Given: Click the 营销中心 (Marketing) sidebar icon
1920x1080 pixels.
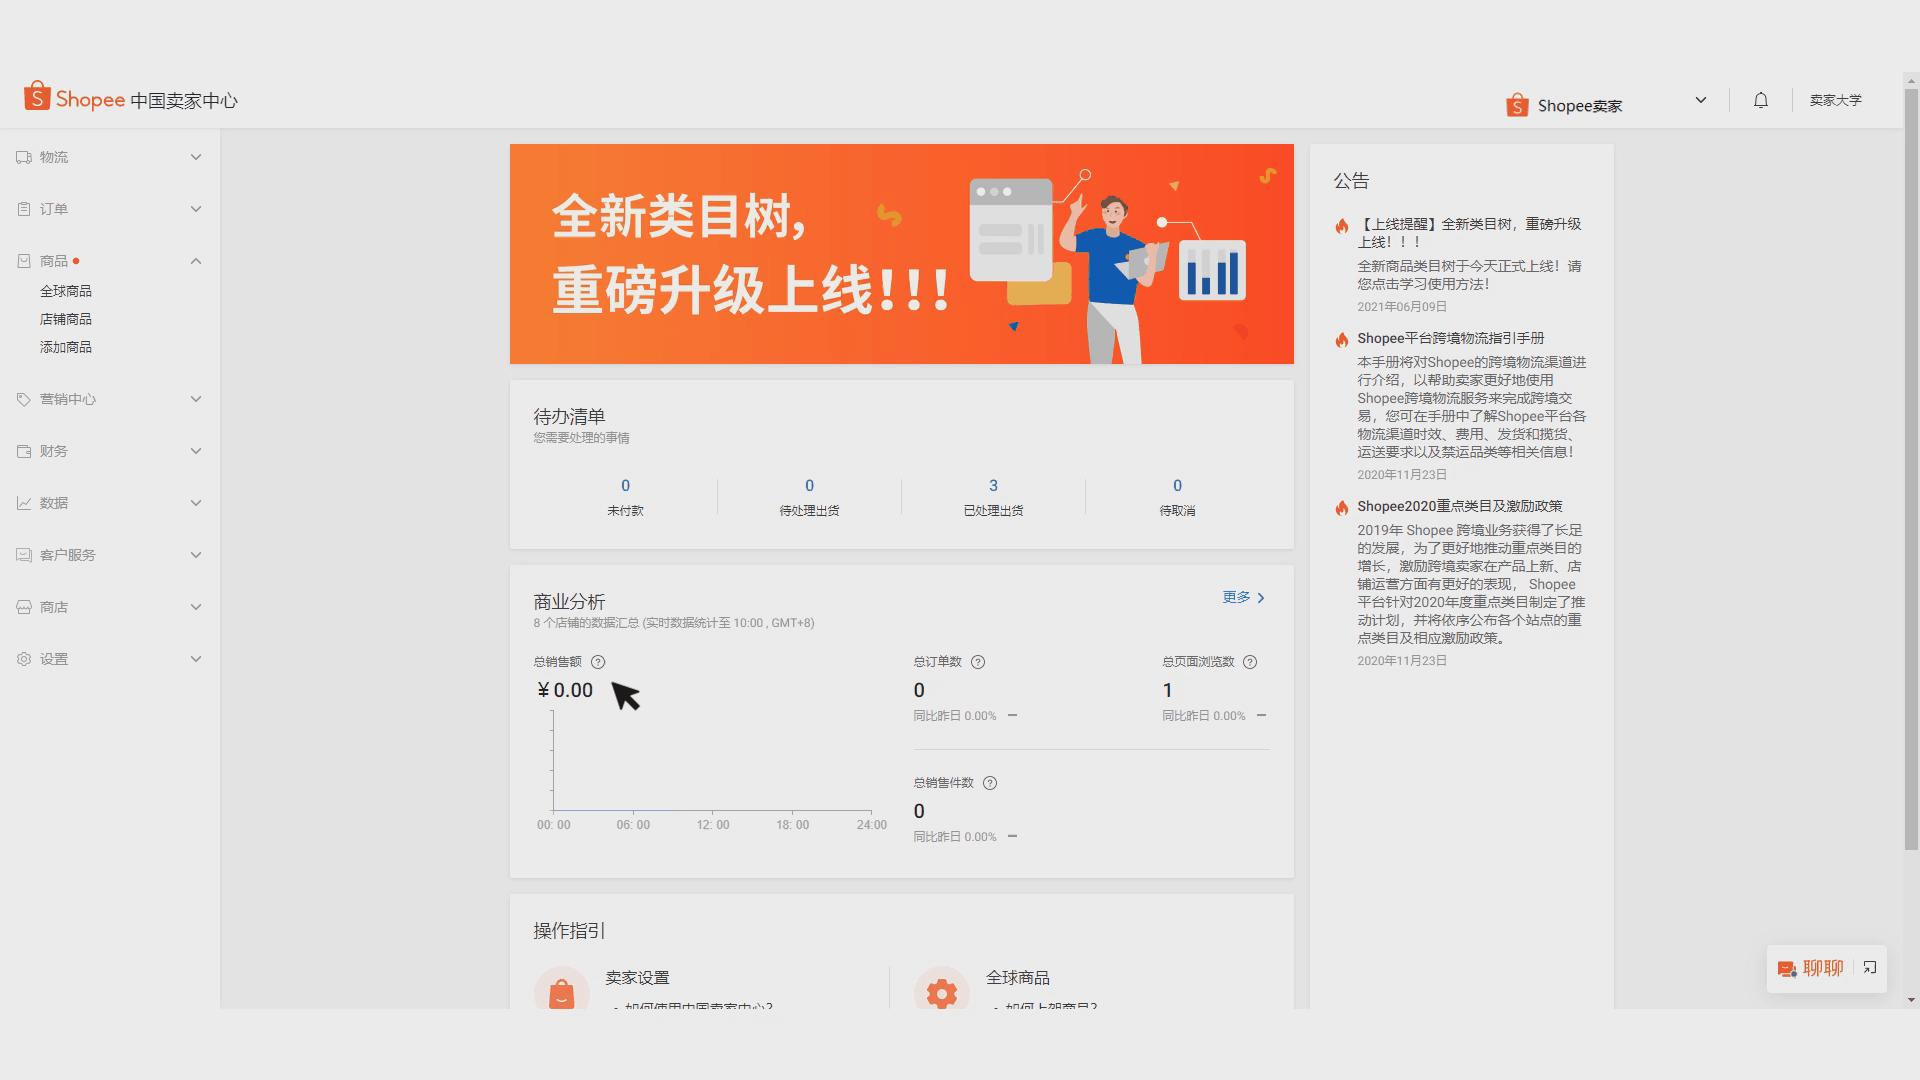Looking at the screenshot, I should [x=25, y=398].
